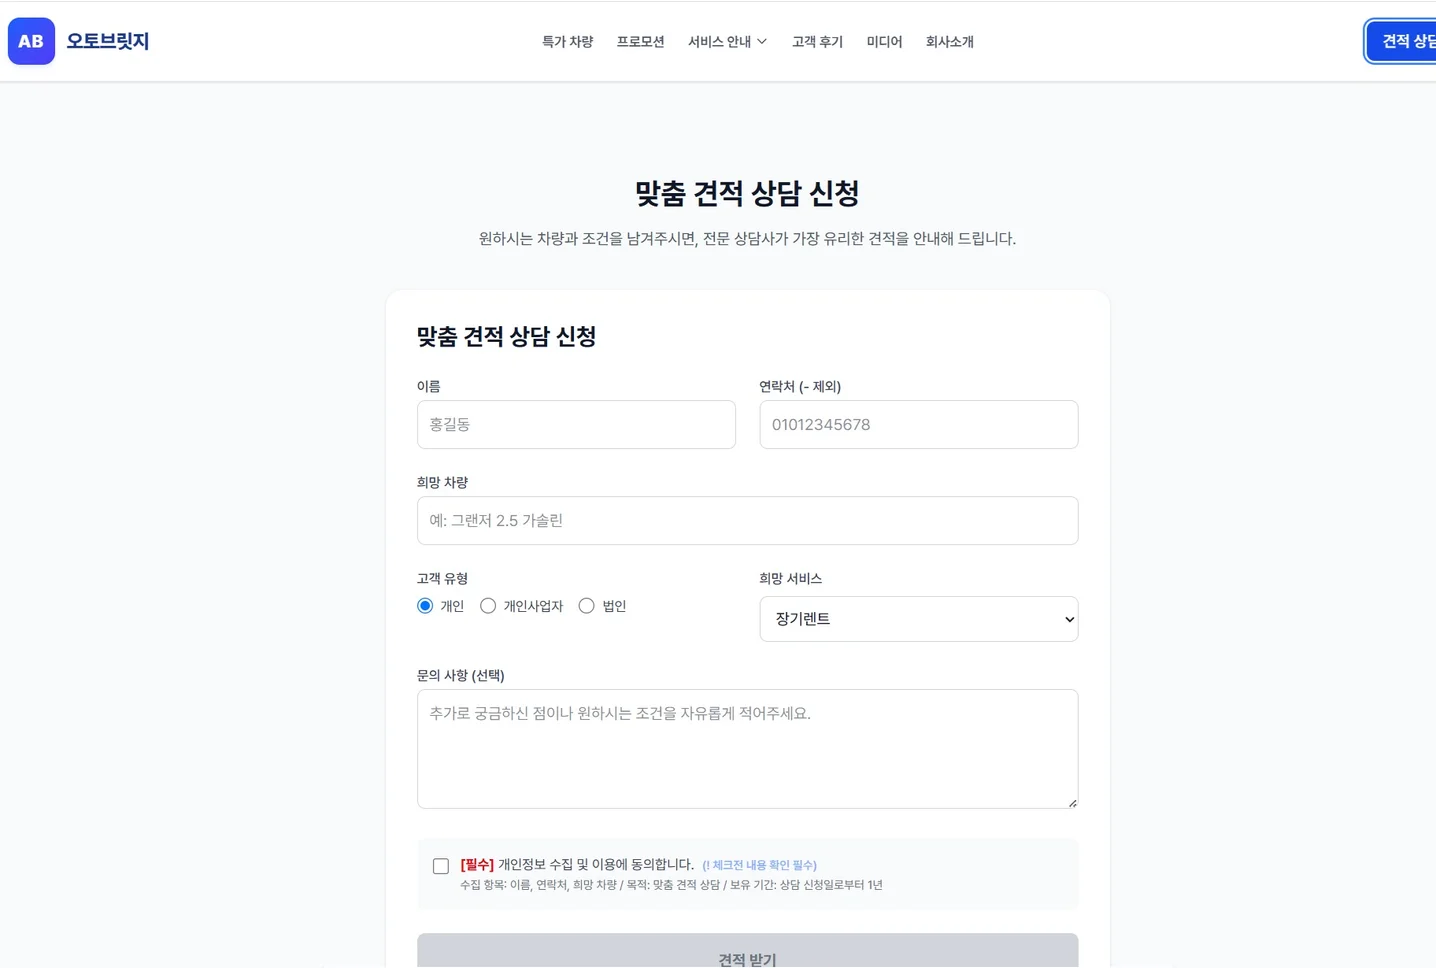
Task: Check the 개인정보 수집 동의 checkbox
Action: pyautogui.click(x=441, y=866)
